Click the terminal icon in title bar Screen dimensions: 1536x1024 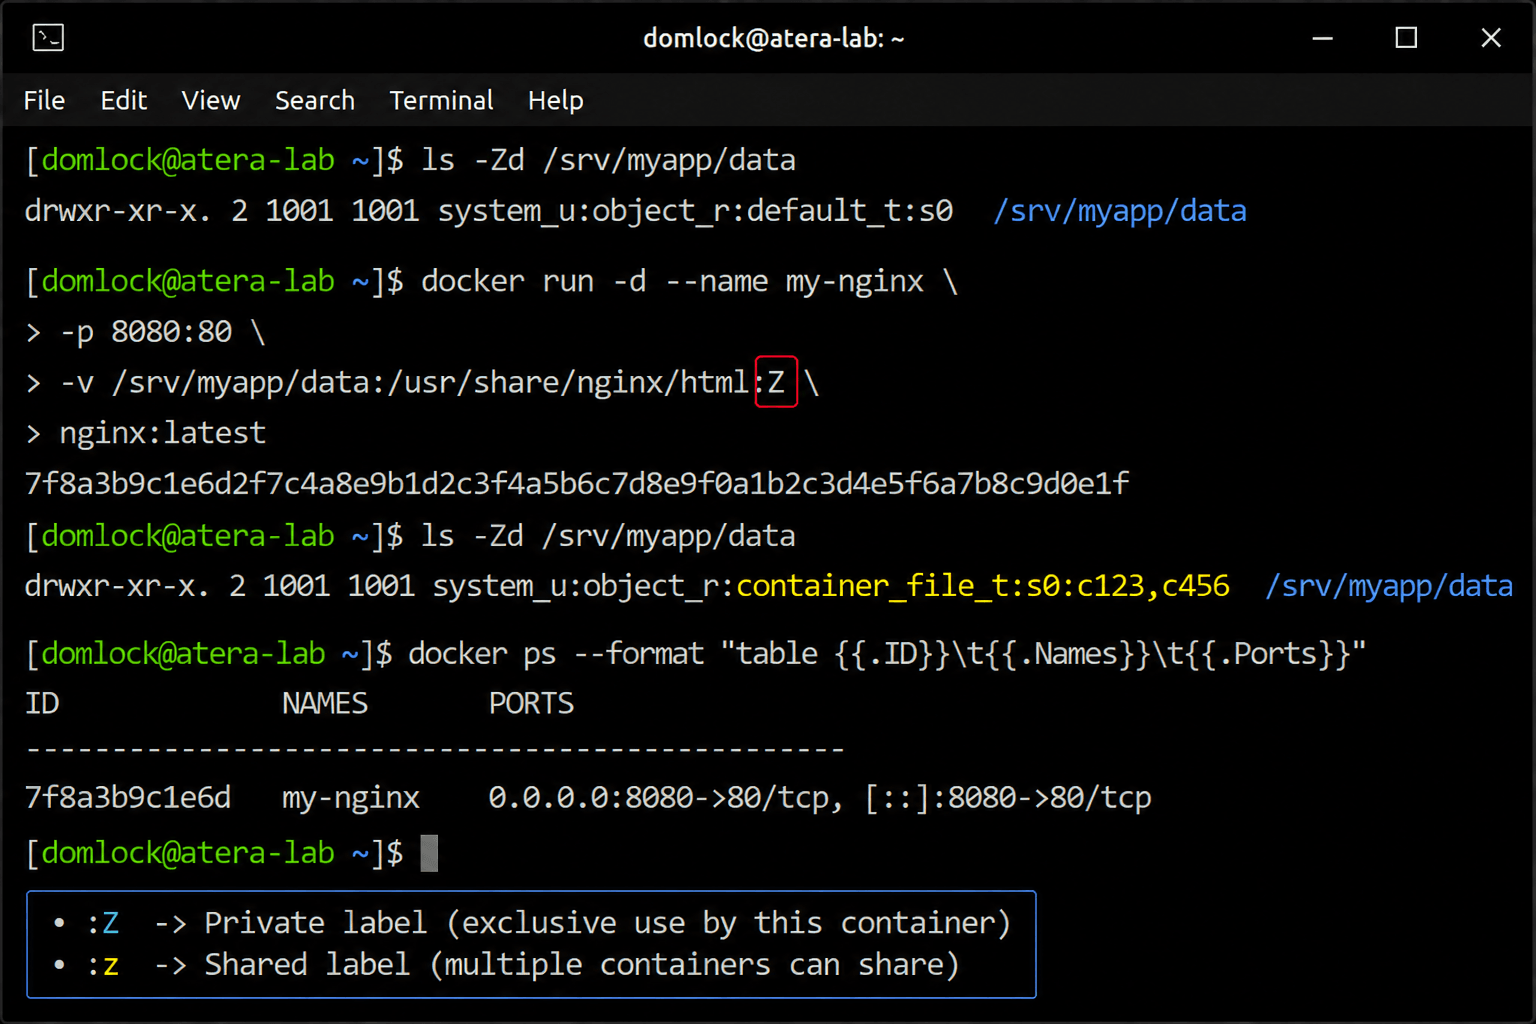pyautogui.click(x=48, y=38)
